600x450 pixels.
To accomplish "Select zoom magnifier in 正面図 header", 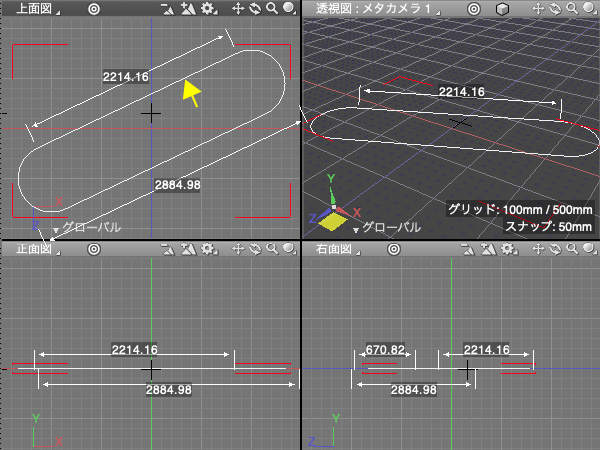I will click(272, 249).
